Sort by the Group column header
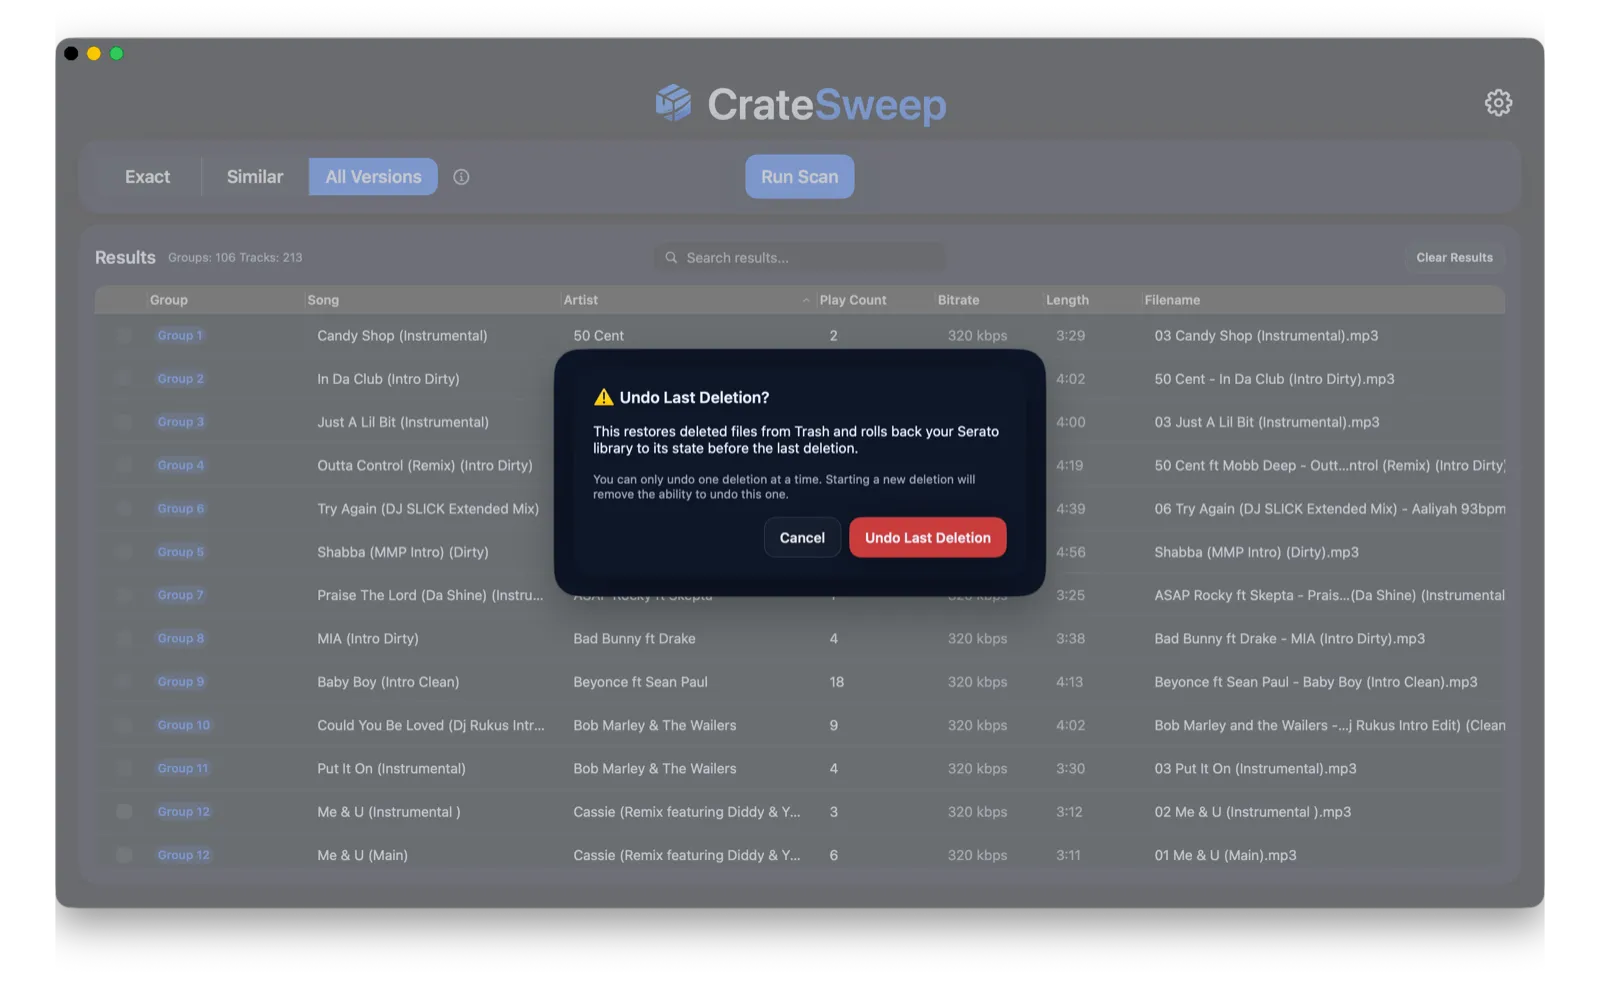Image resolution: width=1600 pixels, height=981 pixels. 169,300
